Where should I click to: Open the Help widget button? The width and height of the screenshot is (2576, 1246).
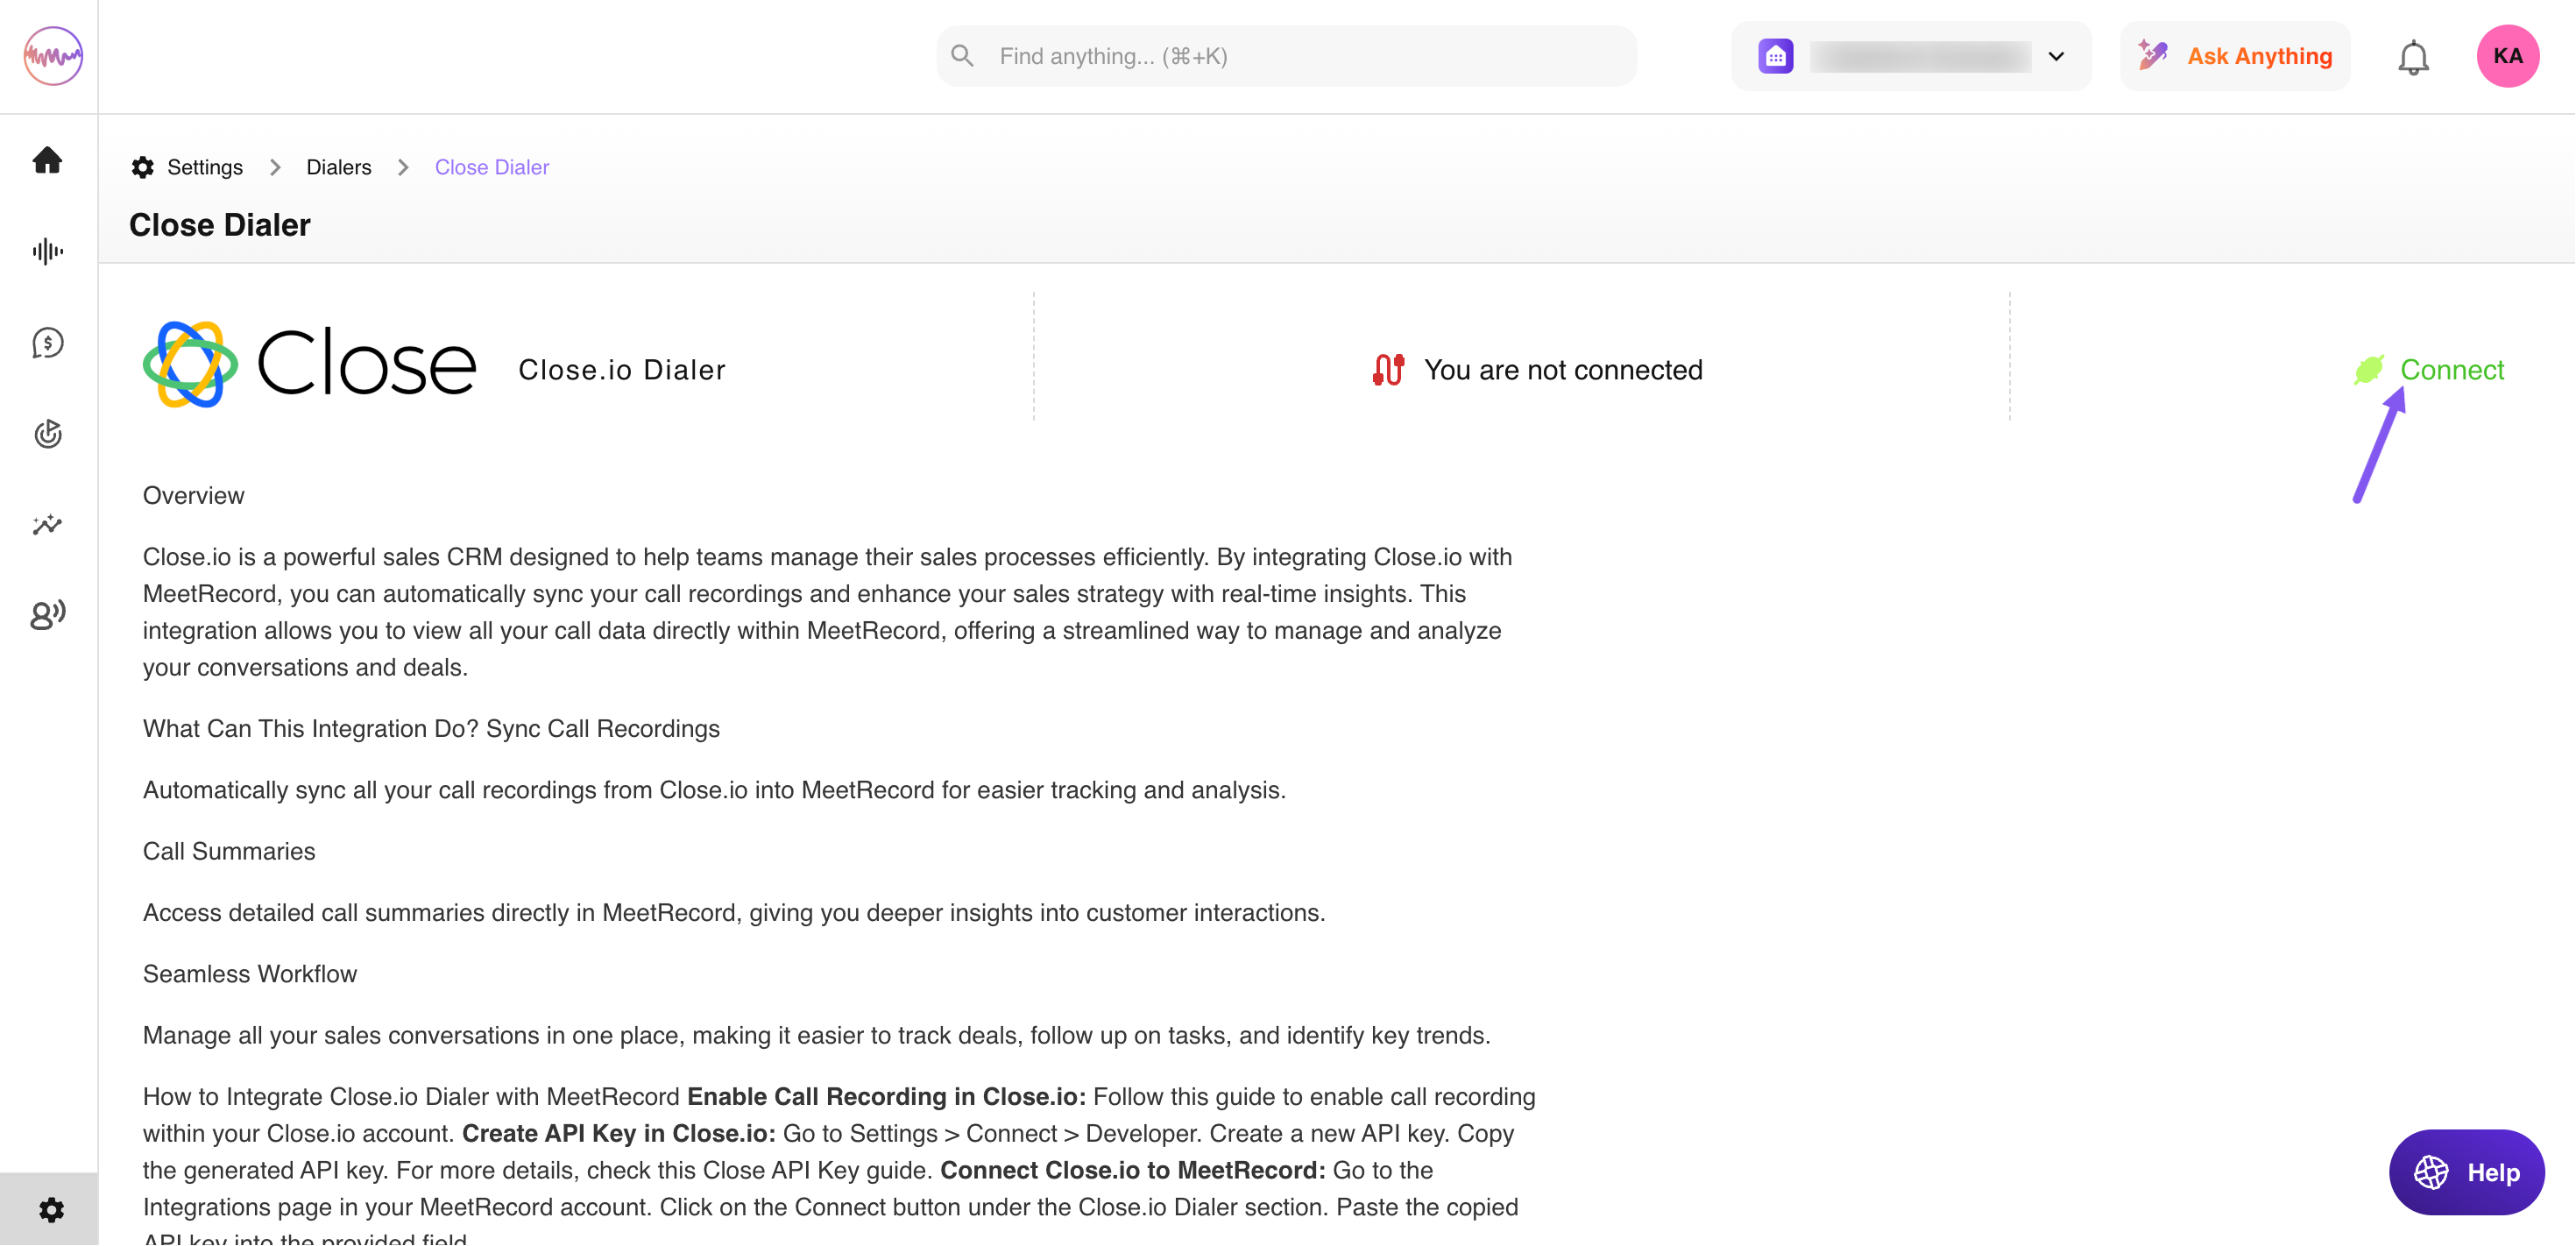pos(2466,1172)
